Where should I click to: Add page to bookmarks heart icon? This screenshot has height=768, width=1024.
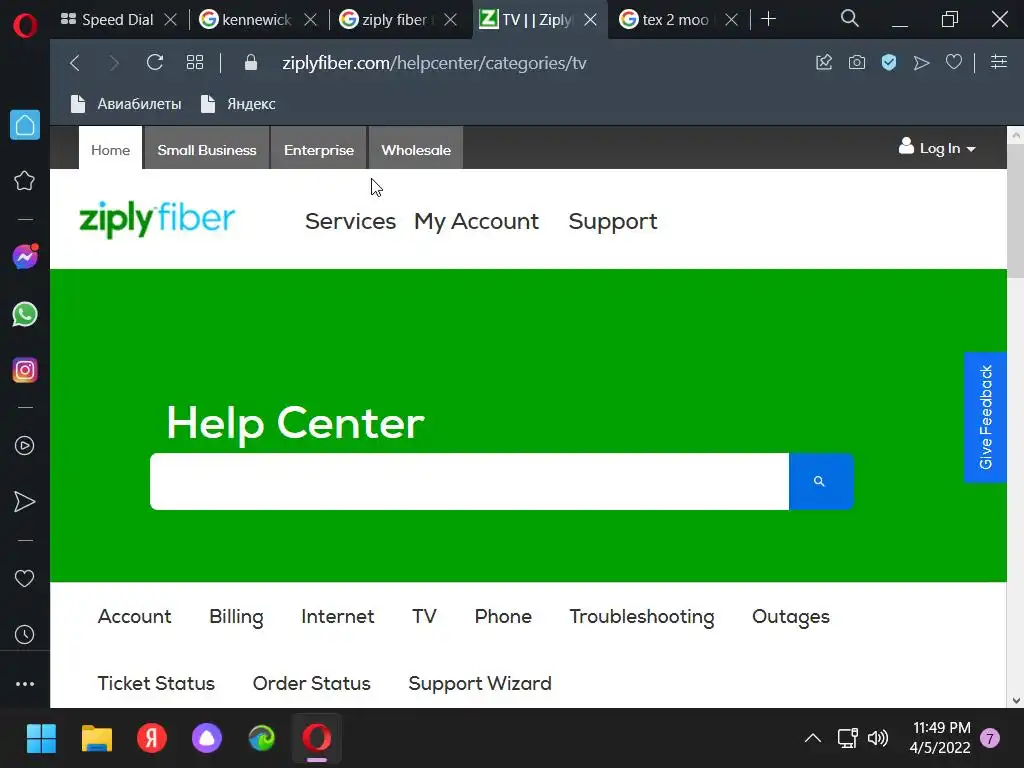click(954, 62)
